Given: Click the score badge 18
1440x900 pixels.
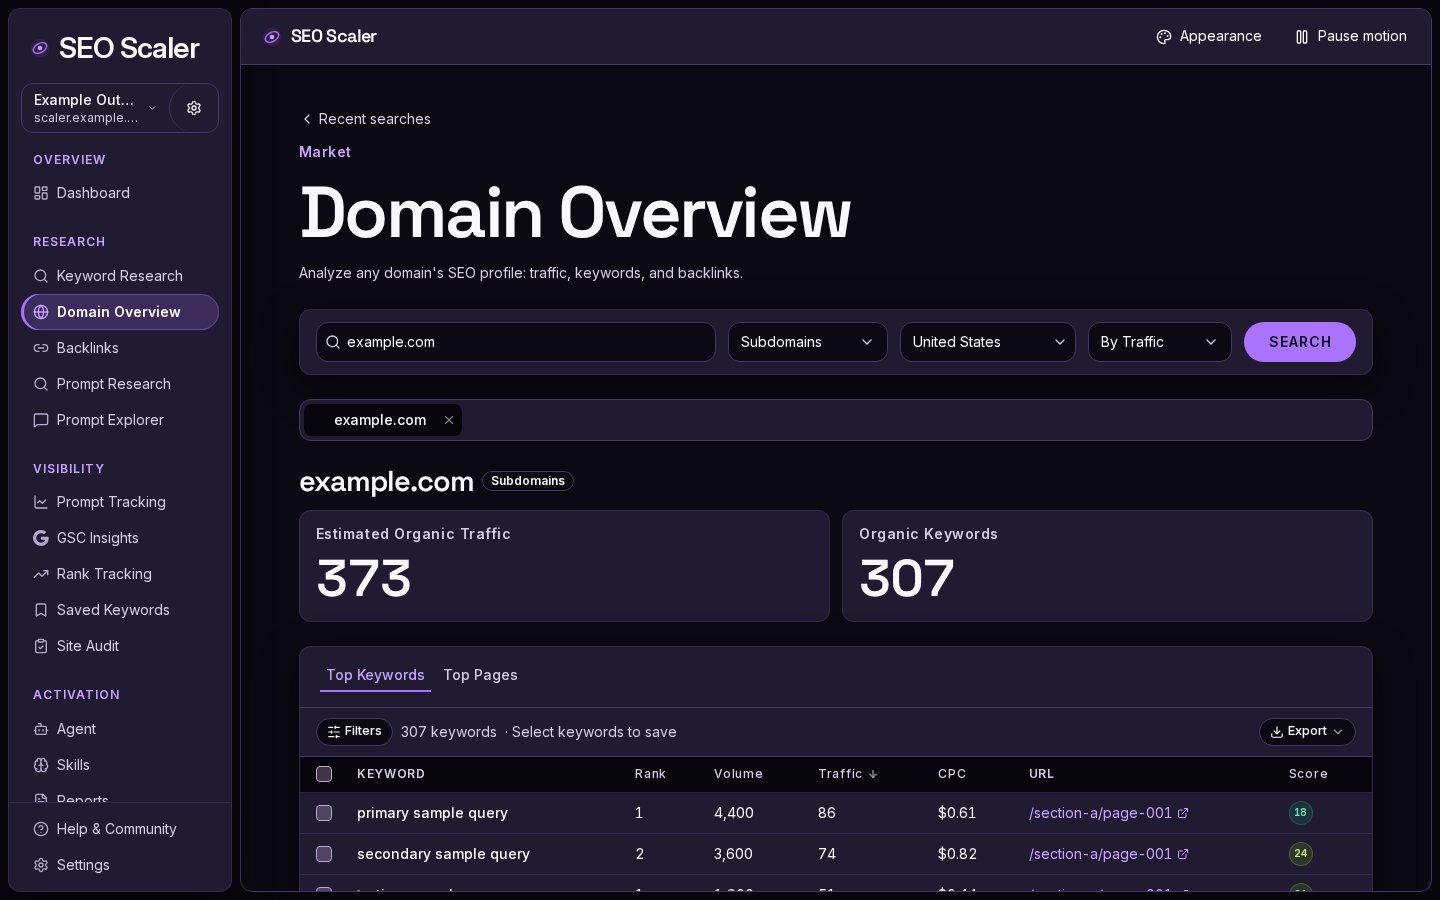Looking at the screenshot, I should 1300,813.
